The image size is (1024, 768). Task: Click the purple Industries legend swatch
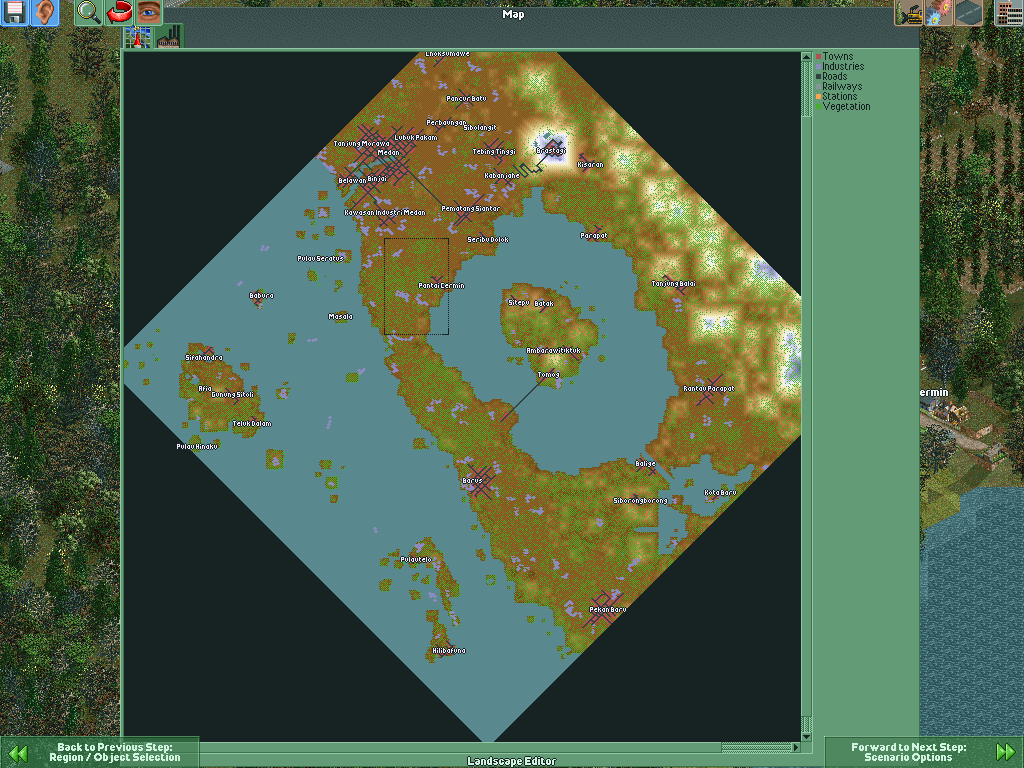[818, 67]
